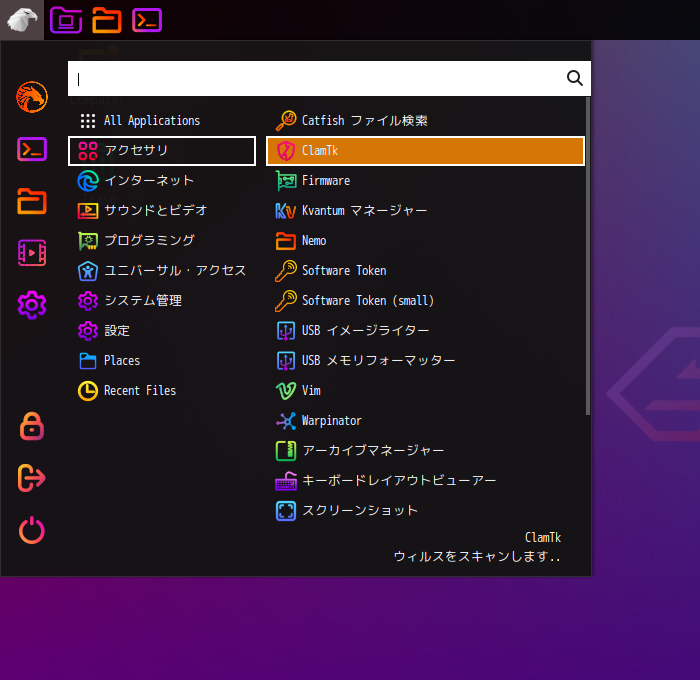Viewport: 700px width, 680px height.
Task: Select the インターネット category
Action: (x=162, y=181)
